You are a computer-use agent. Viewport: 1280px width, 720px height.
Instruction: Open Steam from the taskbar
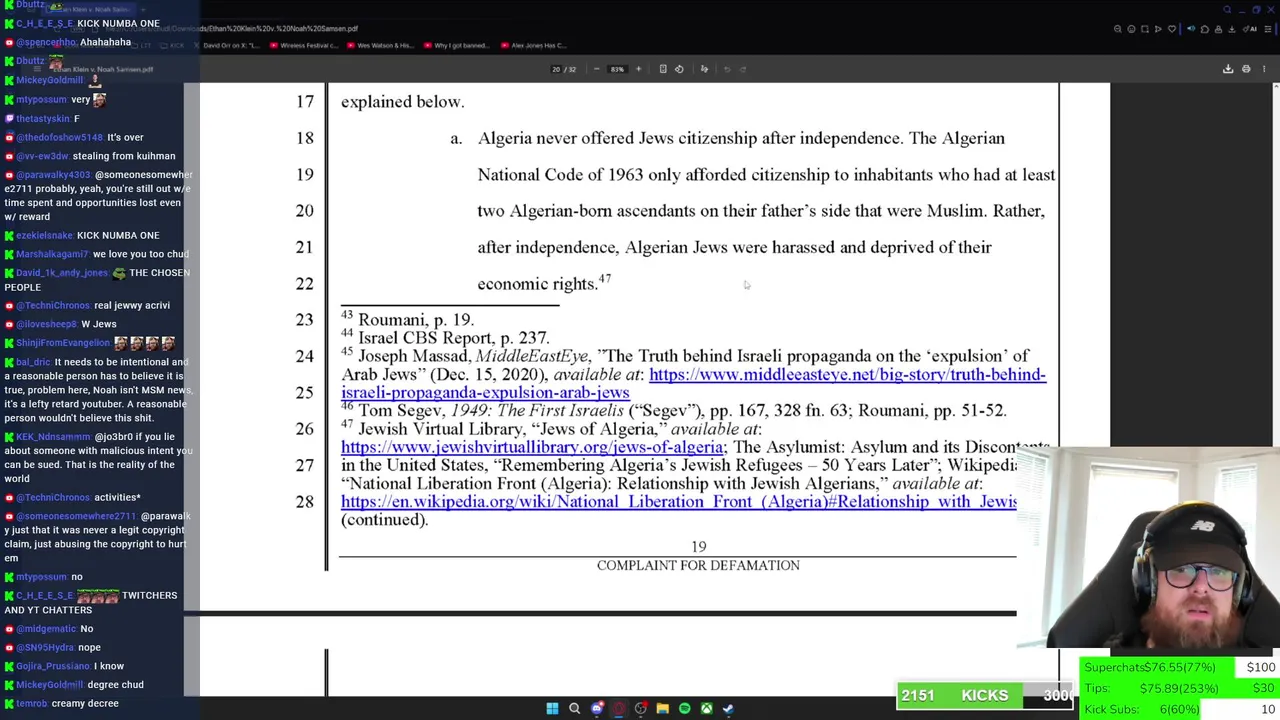pyautogui.click(x=729, y=708)
